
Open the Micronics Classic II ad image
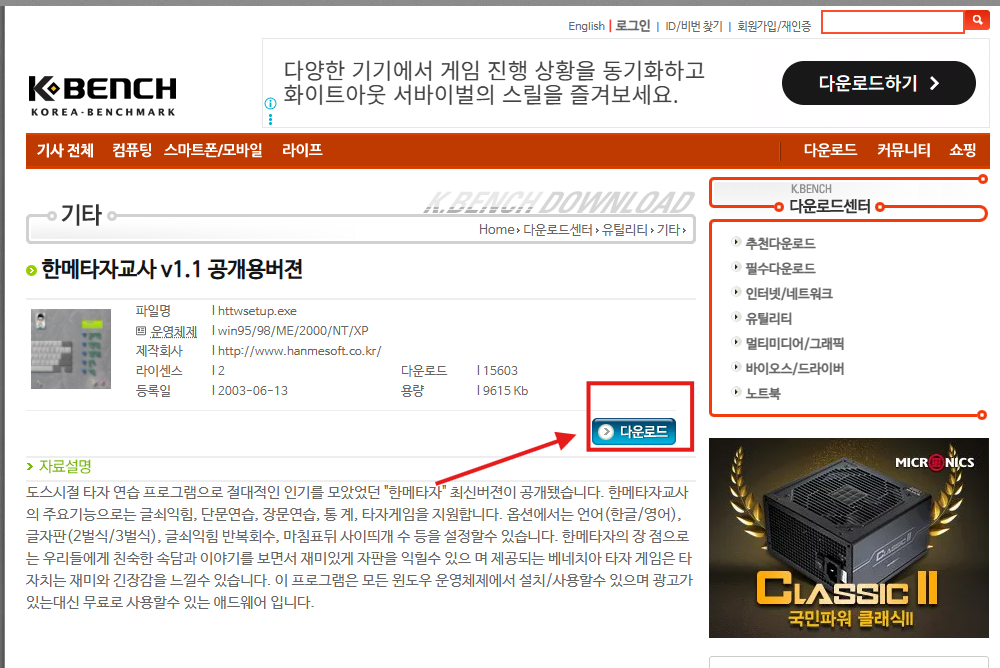point(849,538)
